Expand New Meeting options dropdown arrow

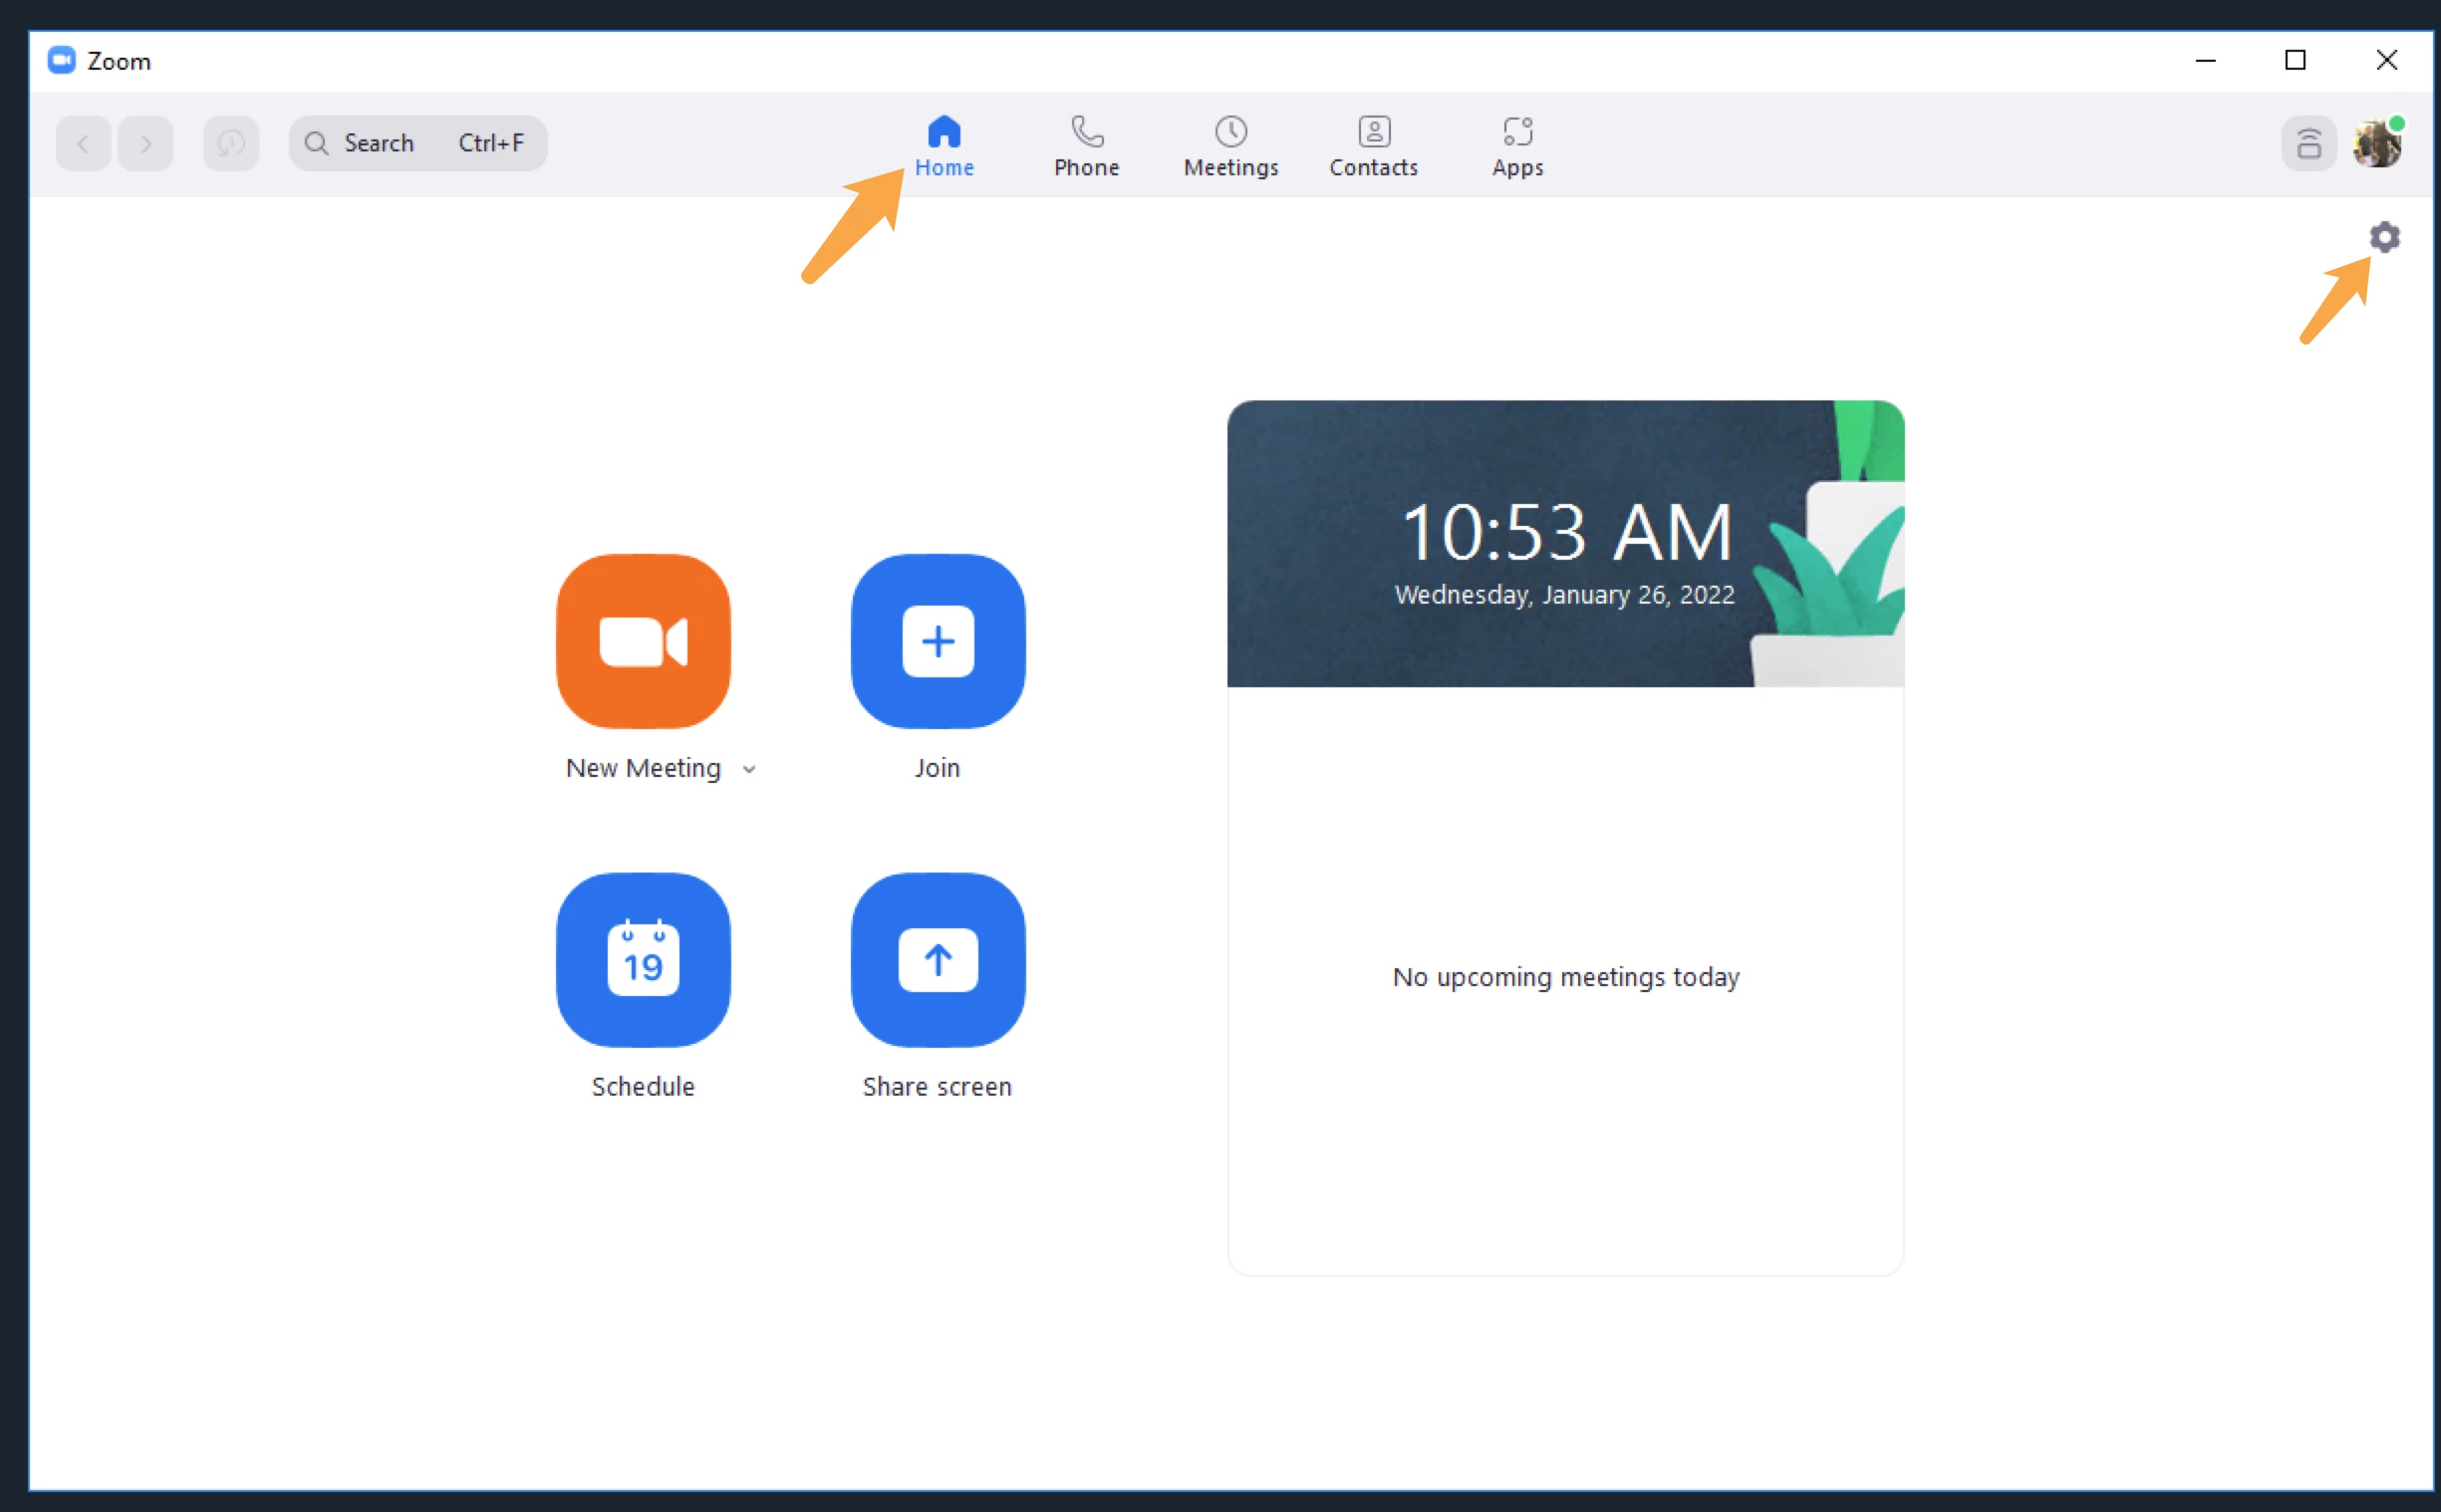pos(749,769)
